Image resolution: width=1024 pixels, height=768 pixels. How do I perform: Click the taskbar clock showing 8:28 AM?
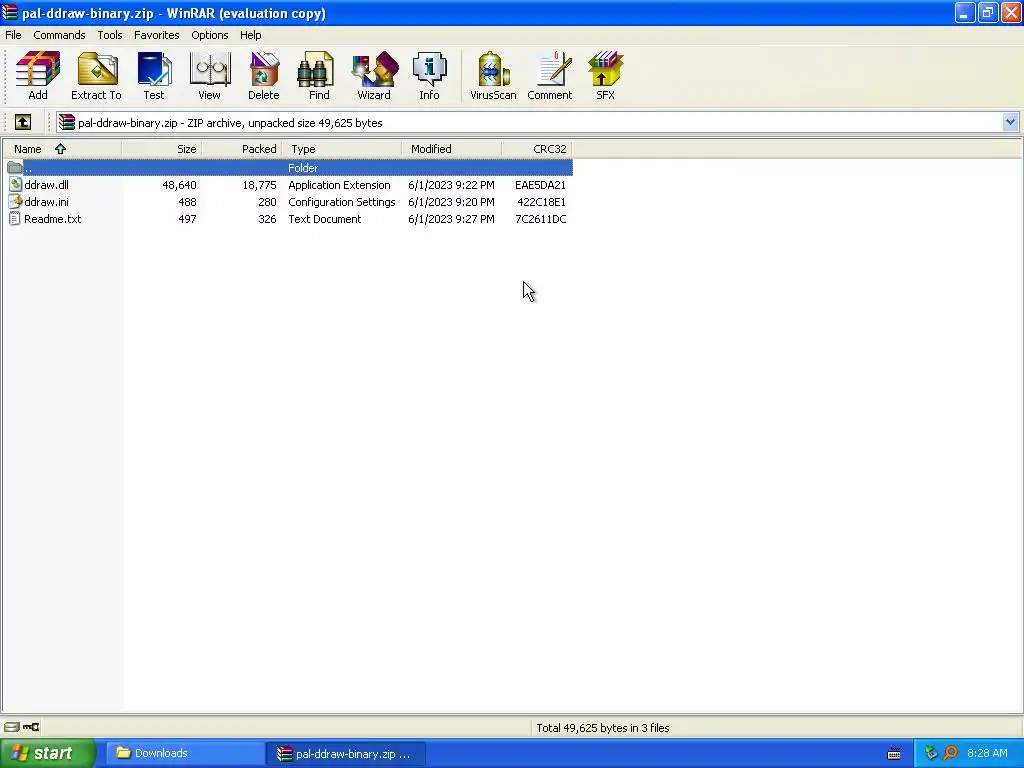987,753
